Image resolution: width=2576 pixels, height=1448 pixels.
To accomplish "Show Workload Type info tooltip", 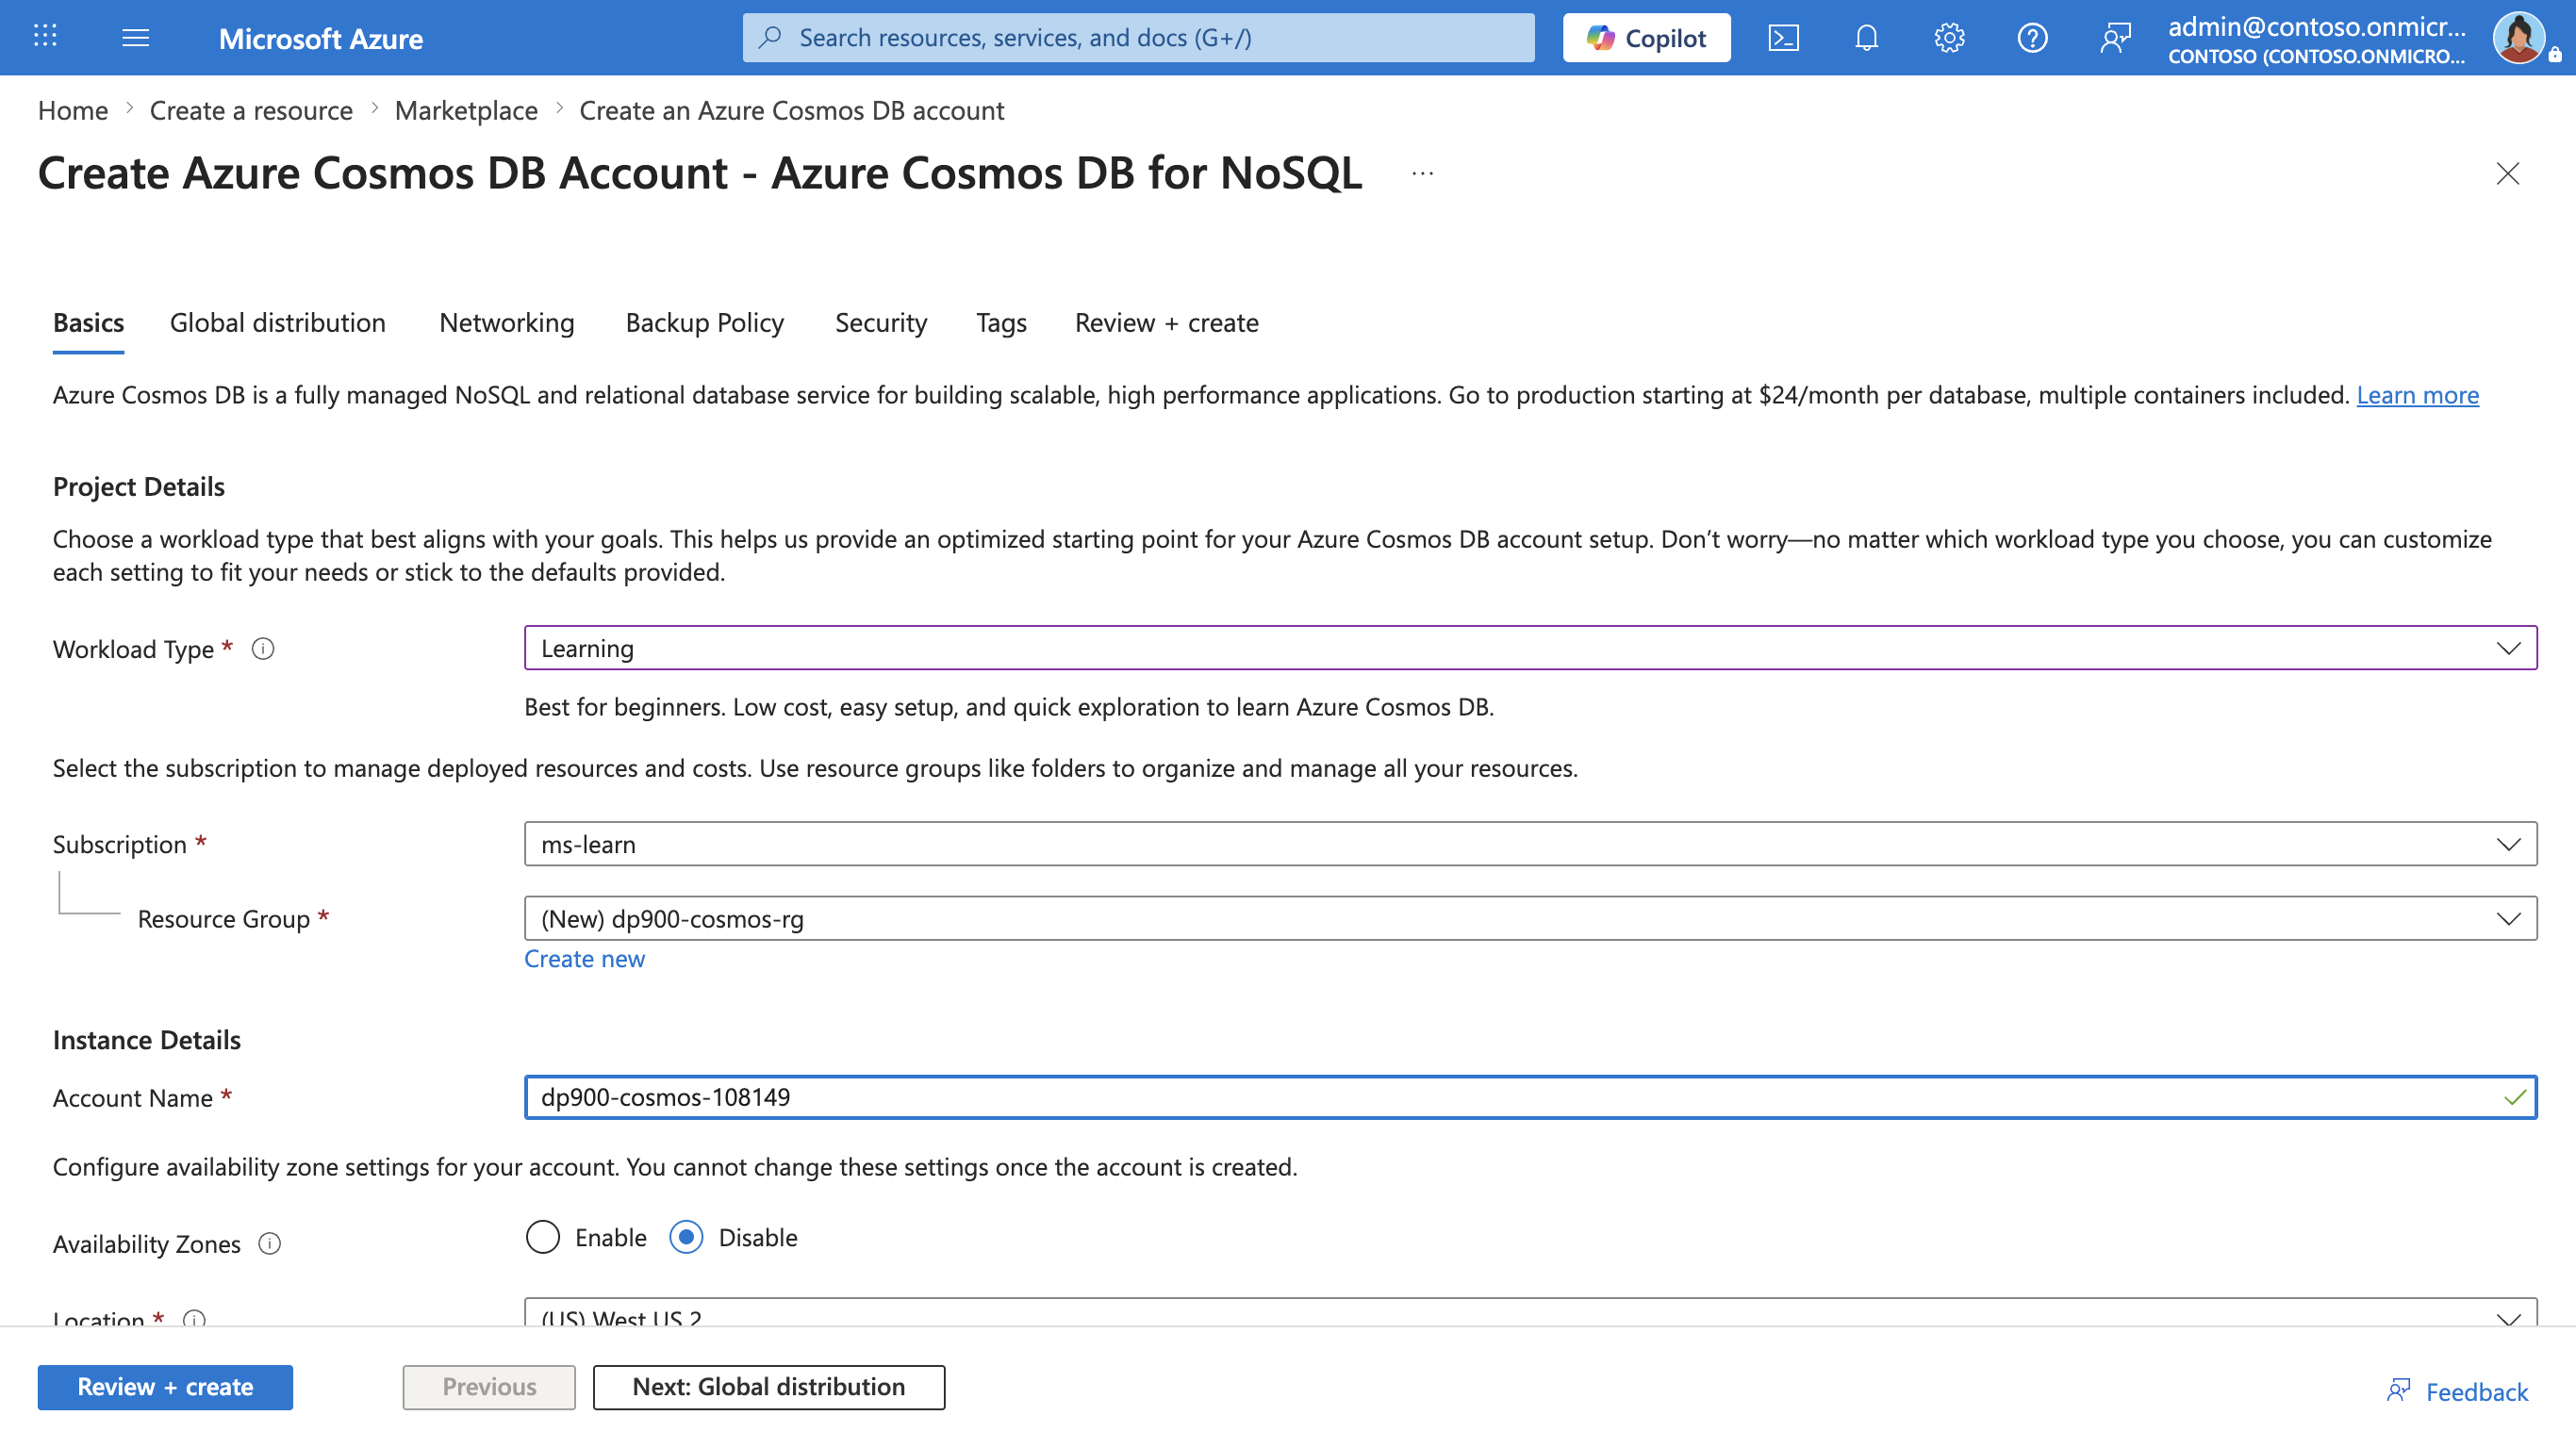I will point(263,649).
